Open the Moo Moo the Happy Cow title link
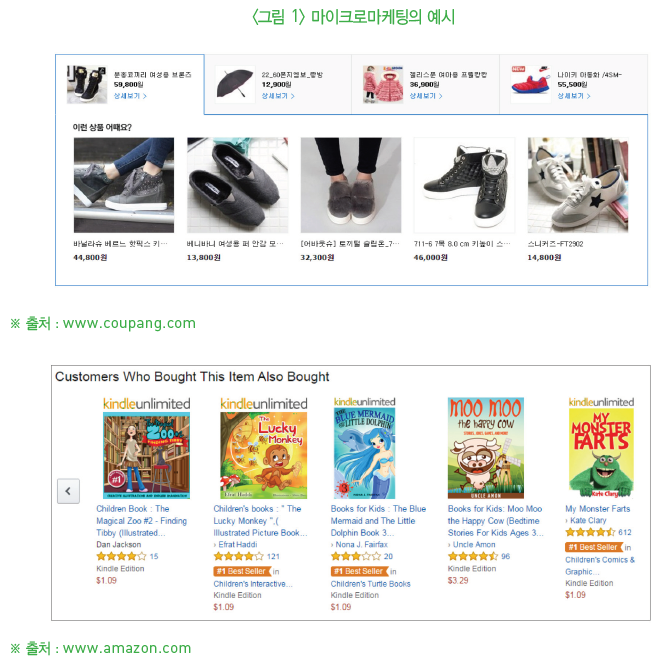The image size is (662, 664). point(496,520)
